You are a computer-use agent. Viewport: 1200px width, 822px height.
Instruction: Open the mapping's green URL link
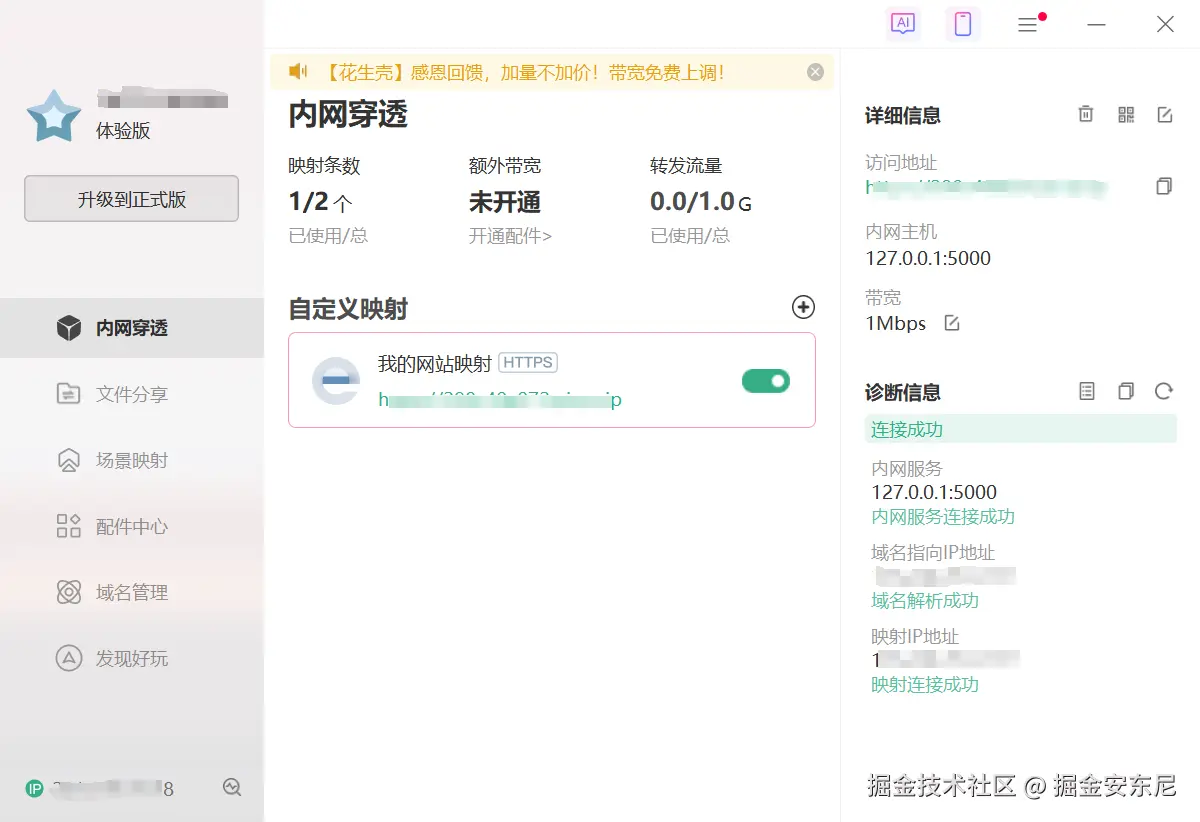500,400
